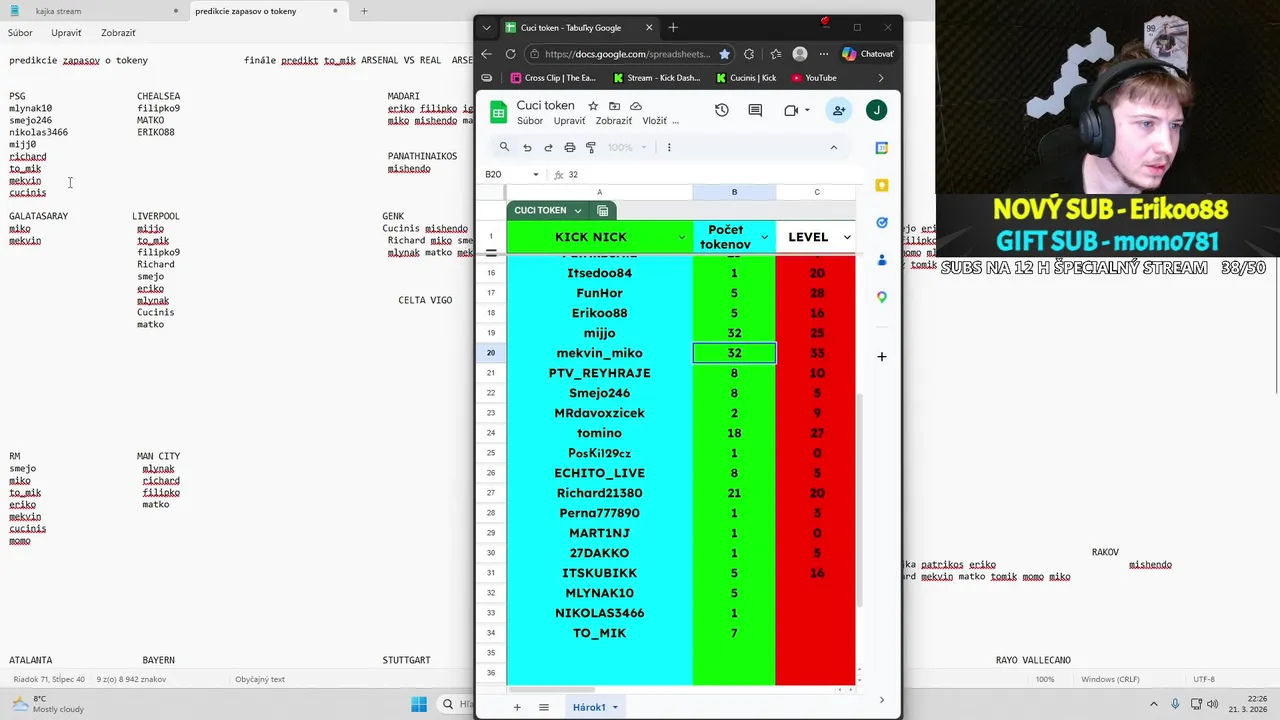
Task: Open the zoom 100% dropdown in Sheets
Action: click(627, 147)
